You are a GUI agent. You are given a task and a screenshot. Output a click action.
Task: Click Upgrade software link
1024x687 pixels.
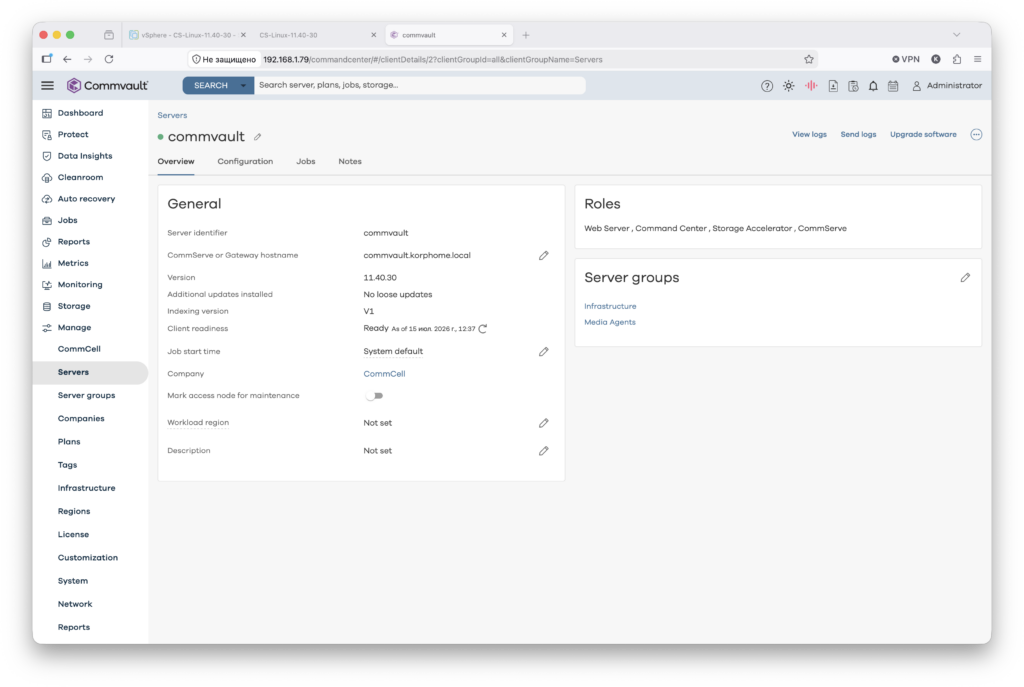tap(923, 135)
